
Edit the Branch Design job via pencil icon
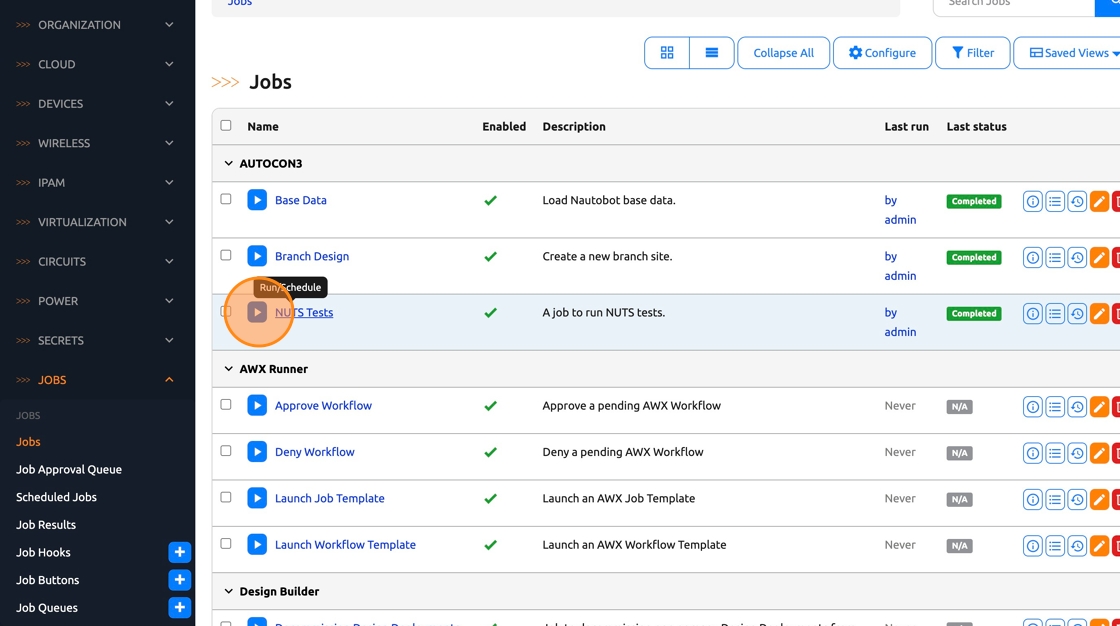[1099, 258]
